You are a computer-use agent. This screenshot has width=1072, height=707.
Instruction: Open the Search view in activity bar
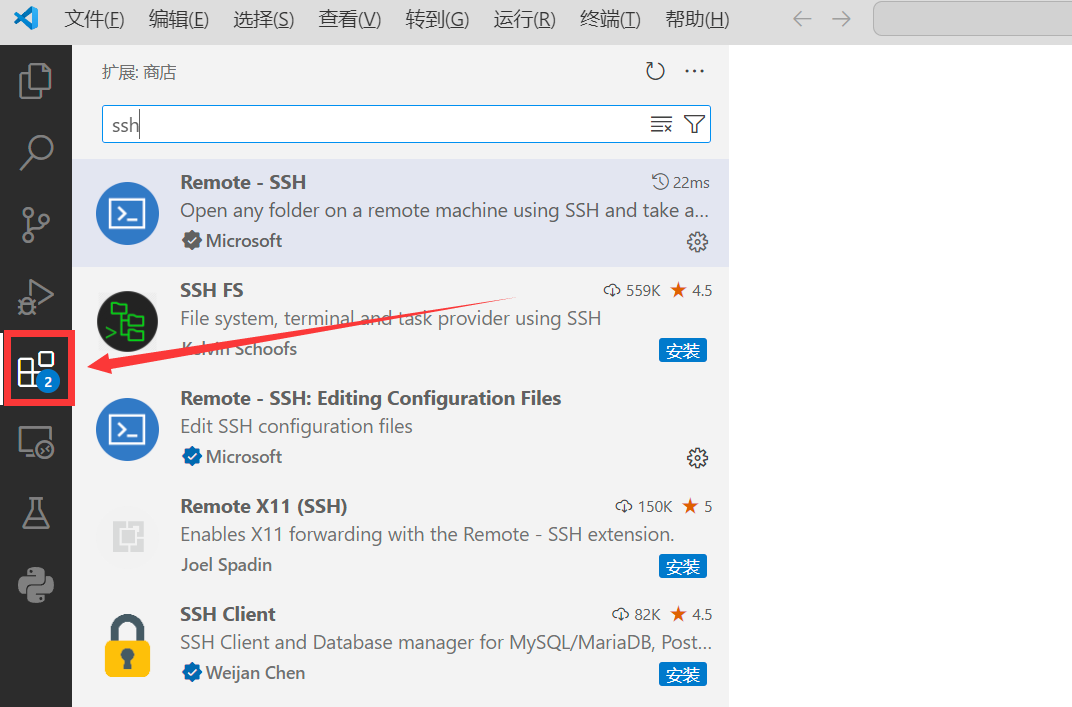[36, 153]
